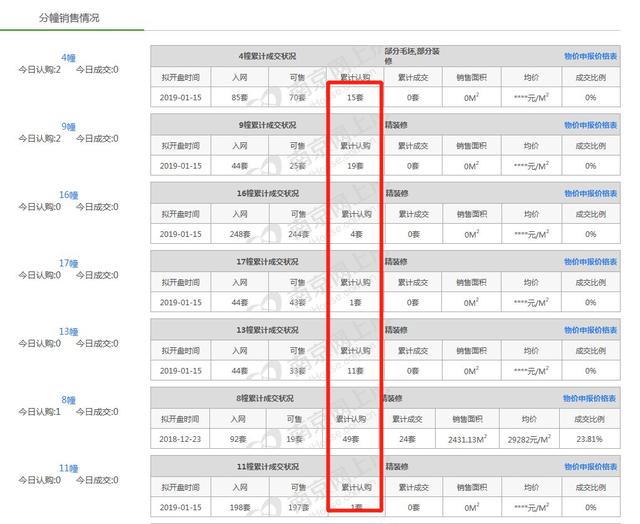Viewport: 640px width, 524px height.
Task: Open the 分幢销售情况 tab
Action: 69,18
